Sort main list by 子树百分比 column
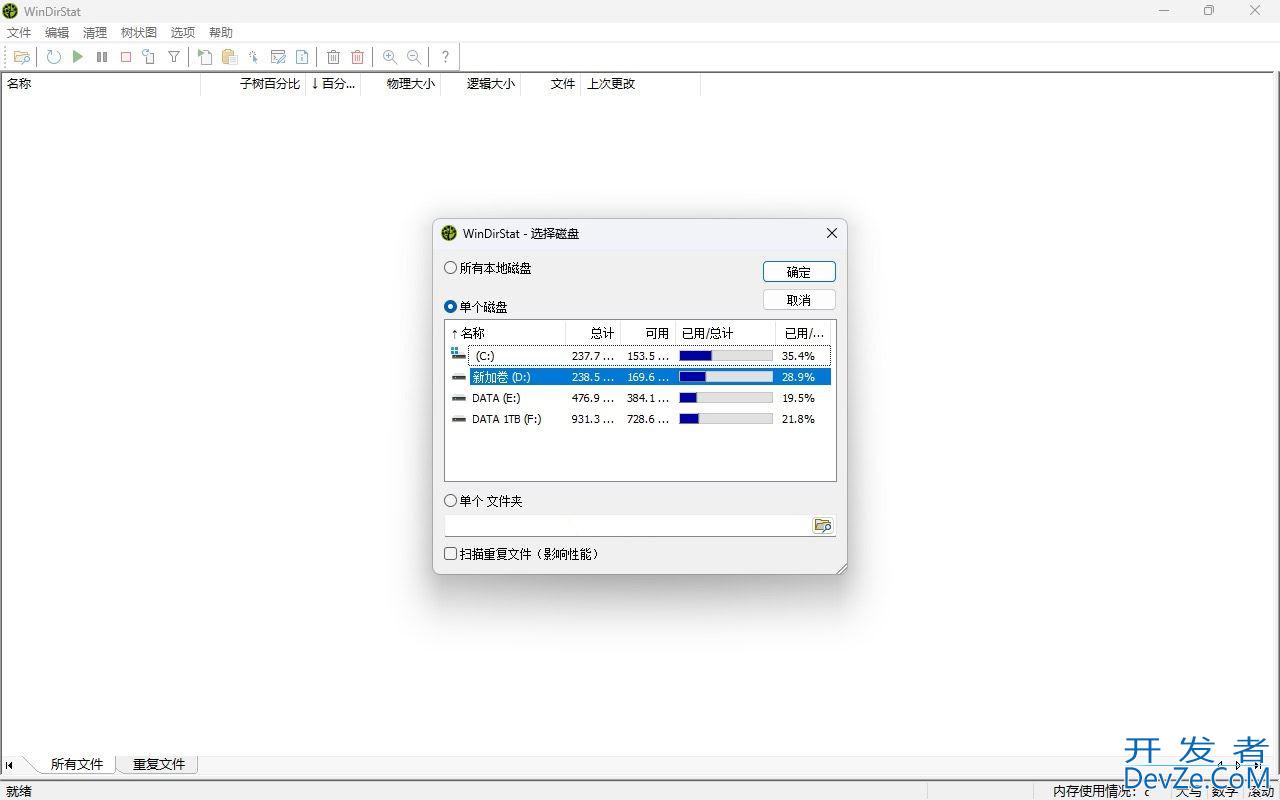Viewport: 1280px width, 800px height. click(253, 84)
